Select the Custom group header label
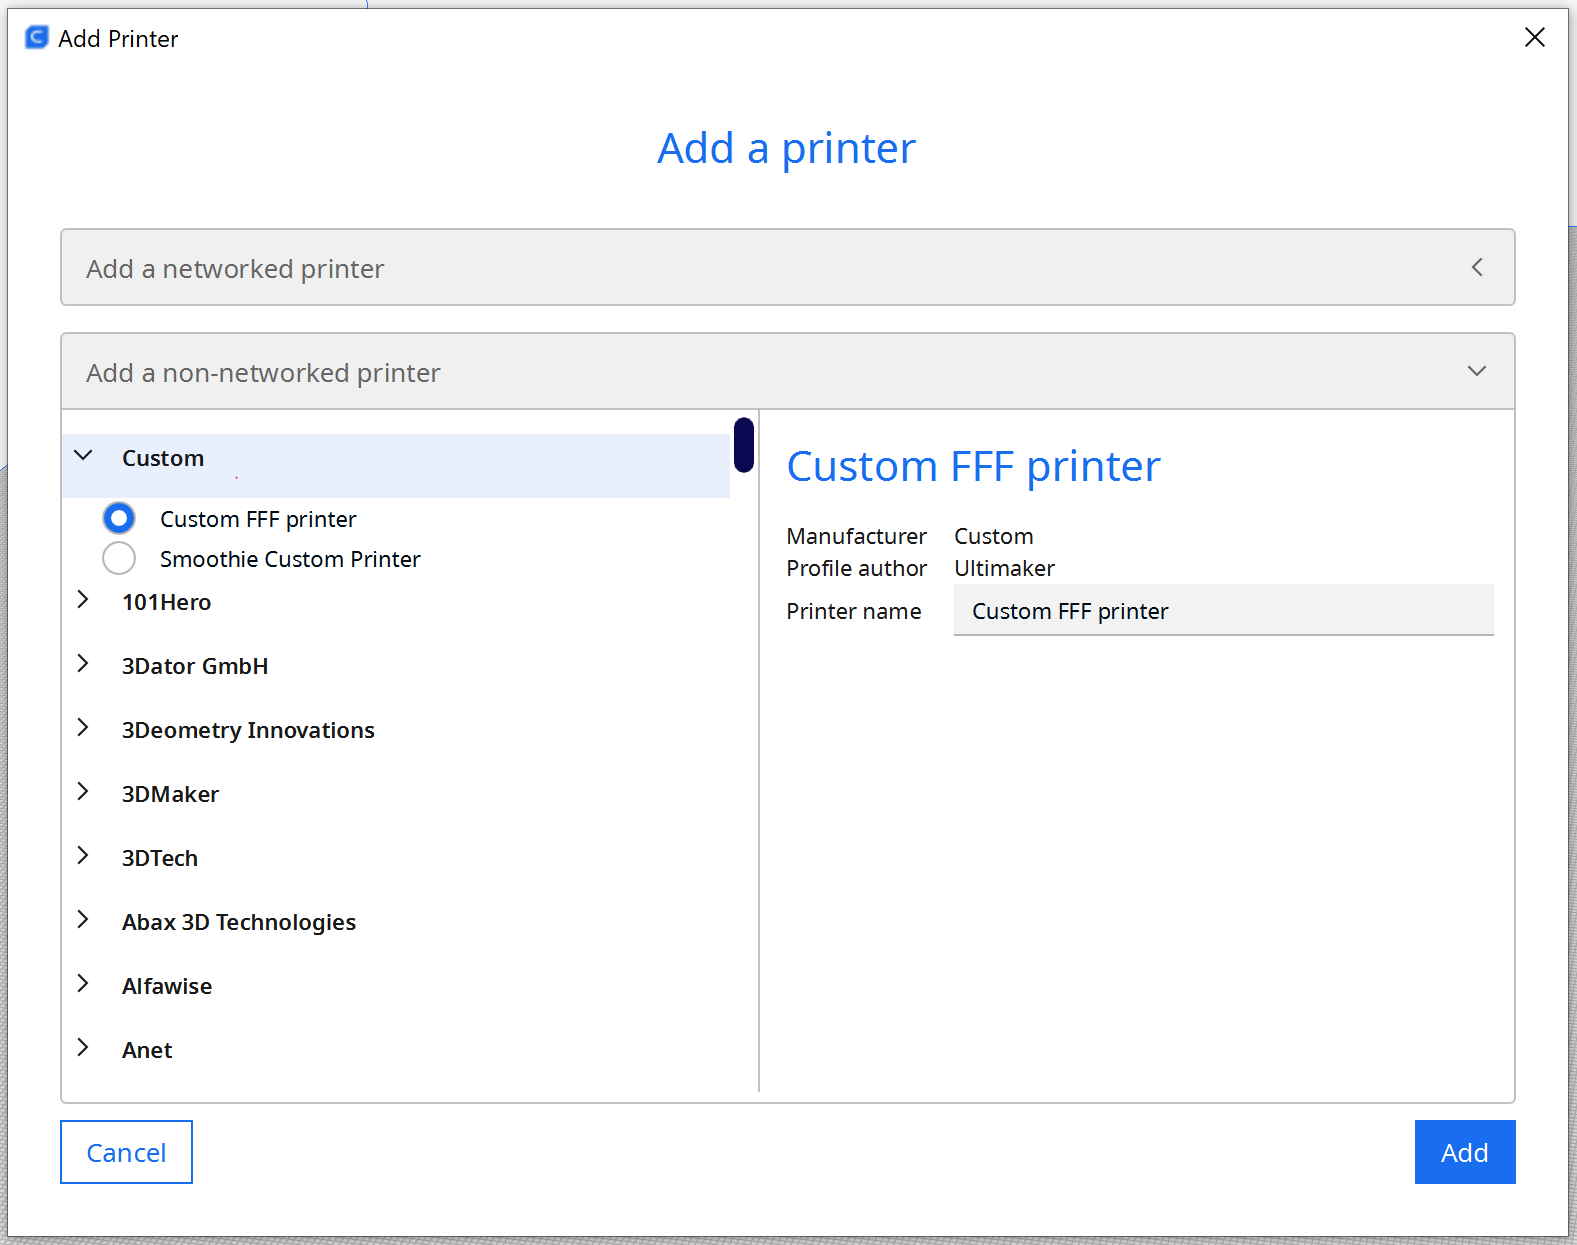Viewport: 1577px width, 1245px height. (x=163, y=458)
